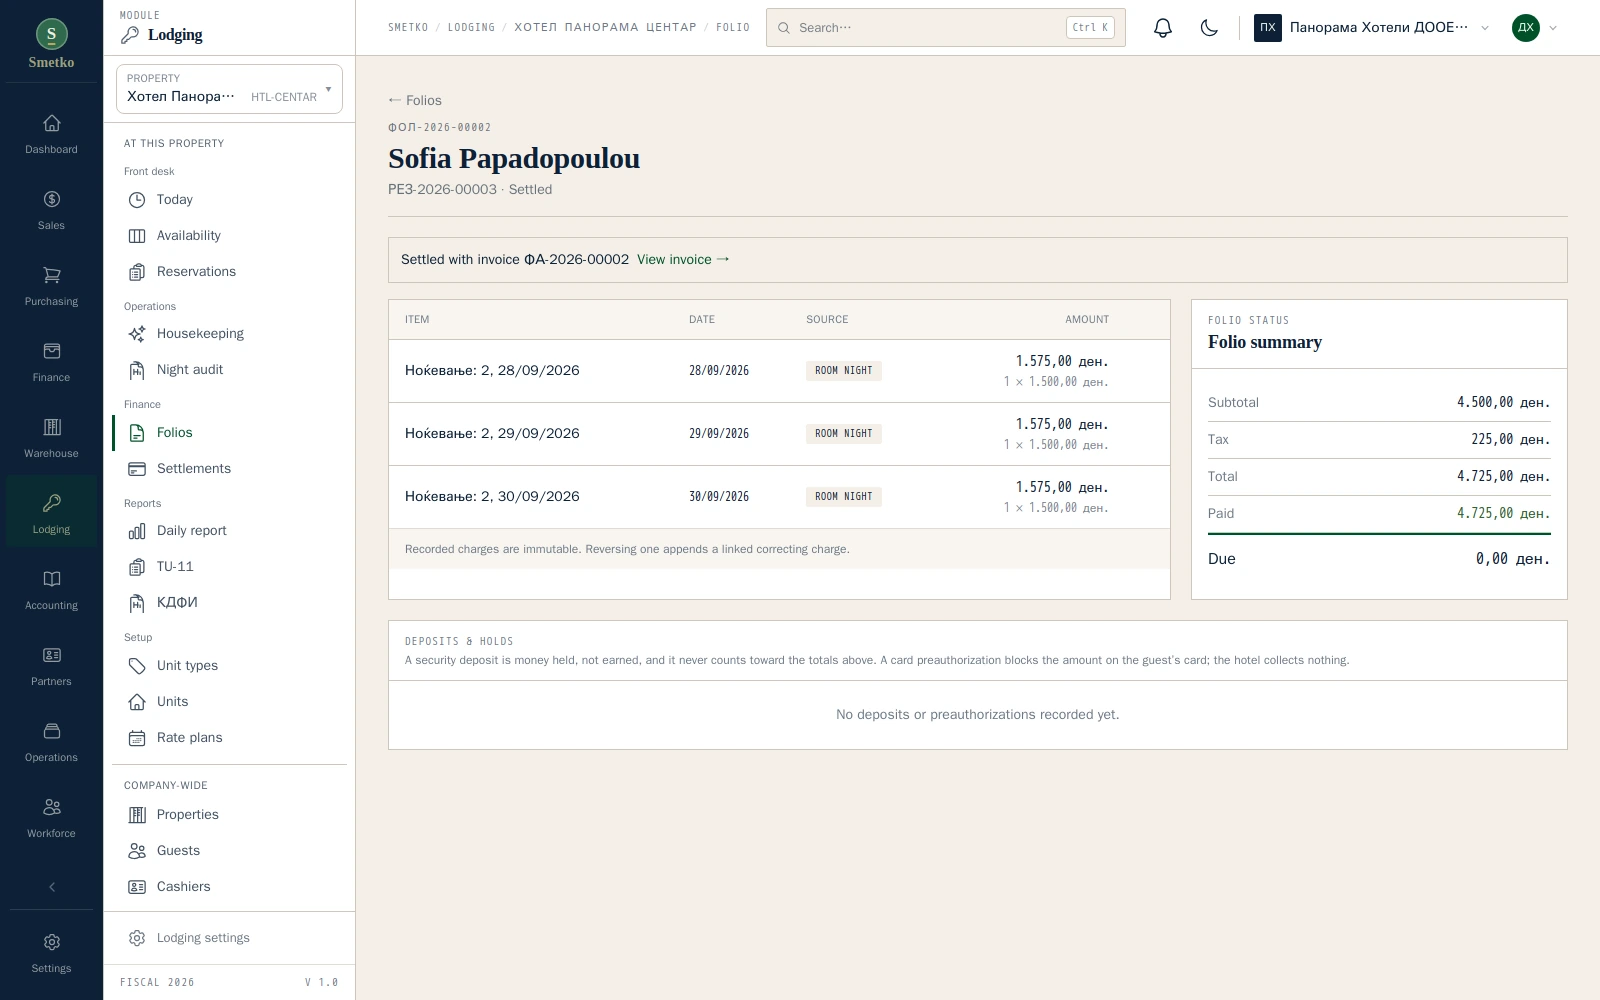Open Unit types setup
Viewport: 1600px width, 1000px height.
coord(229,666)
